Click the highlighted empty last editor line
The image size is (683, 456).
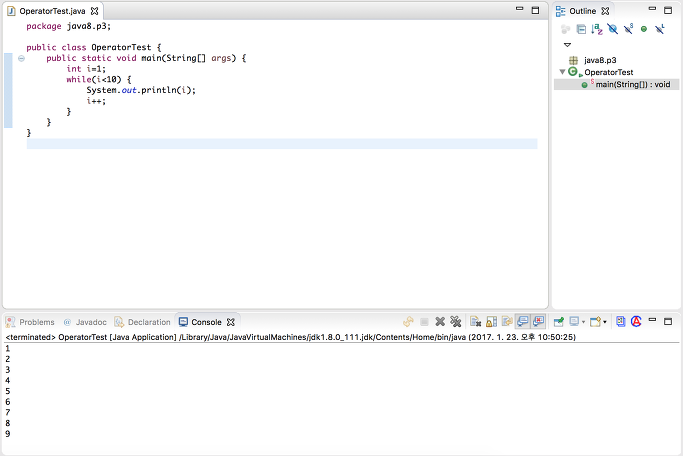point(282,144)
